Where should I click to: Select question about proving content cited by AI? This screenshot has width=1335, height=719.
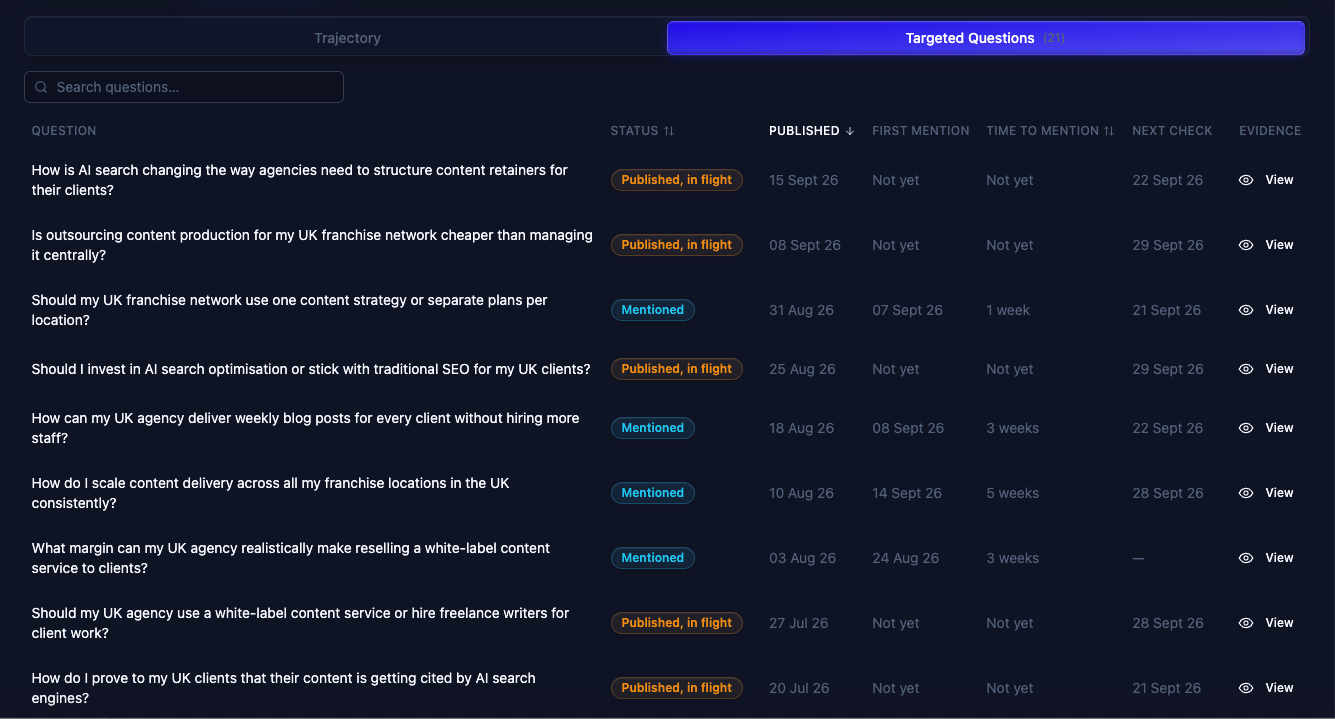pos(284,688)
